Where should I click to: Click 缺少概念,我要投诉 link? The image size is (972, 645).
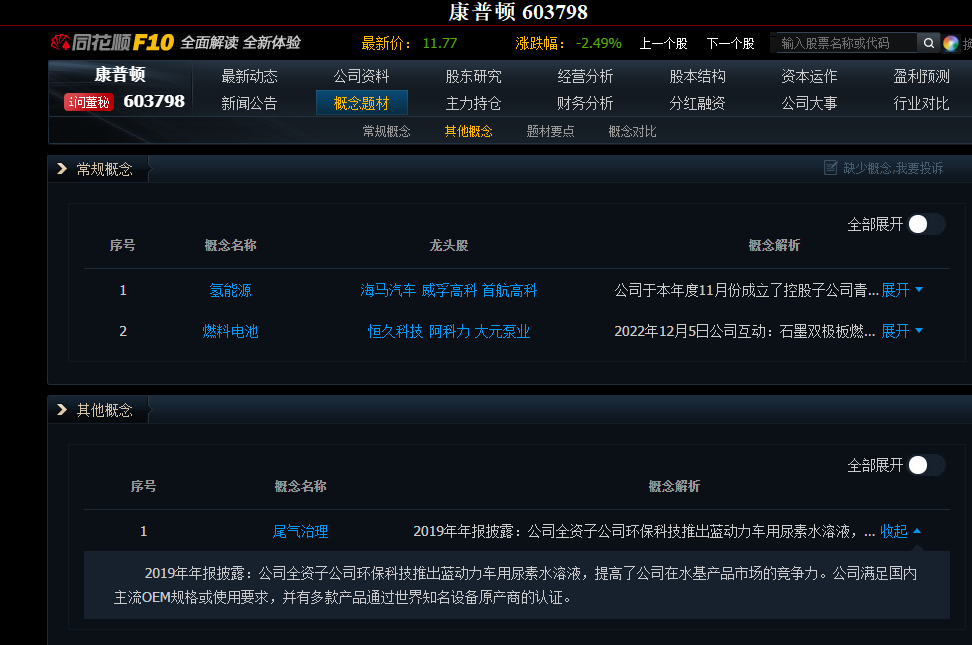(x=893, y=168)
